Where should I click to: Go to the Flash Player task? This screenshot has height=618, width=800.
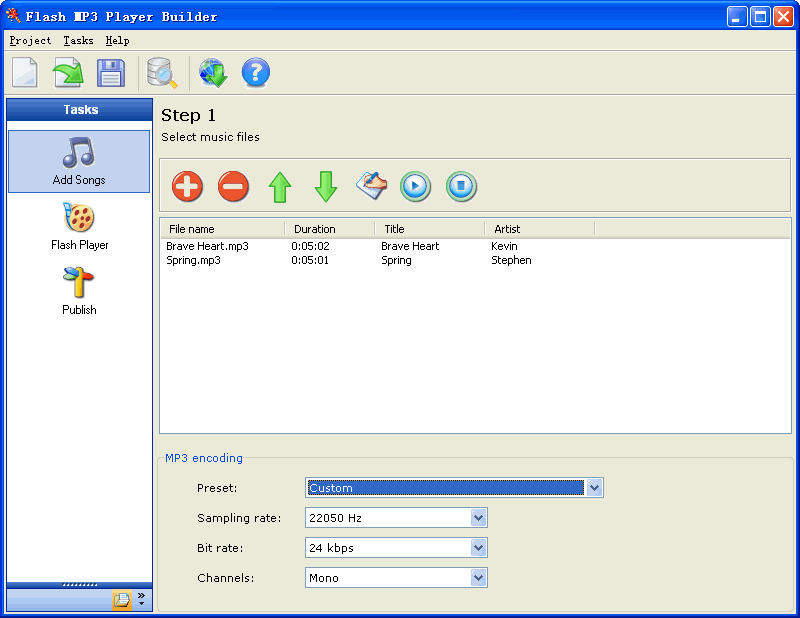[x=80, y=227]
